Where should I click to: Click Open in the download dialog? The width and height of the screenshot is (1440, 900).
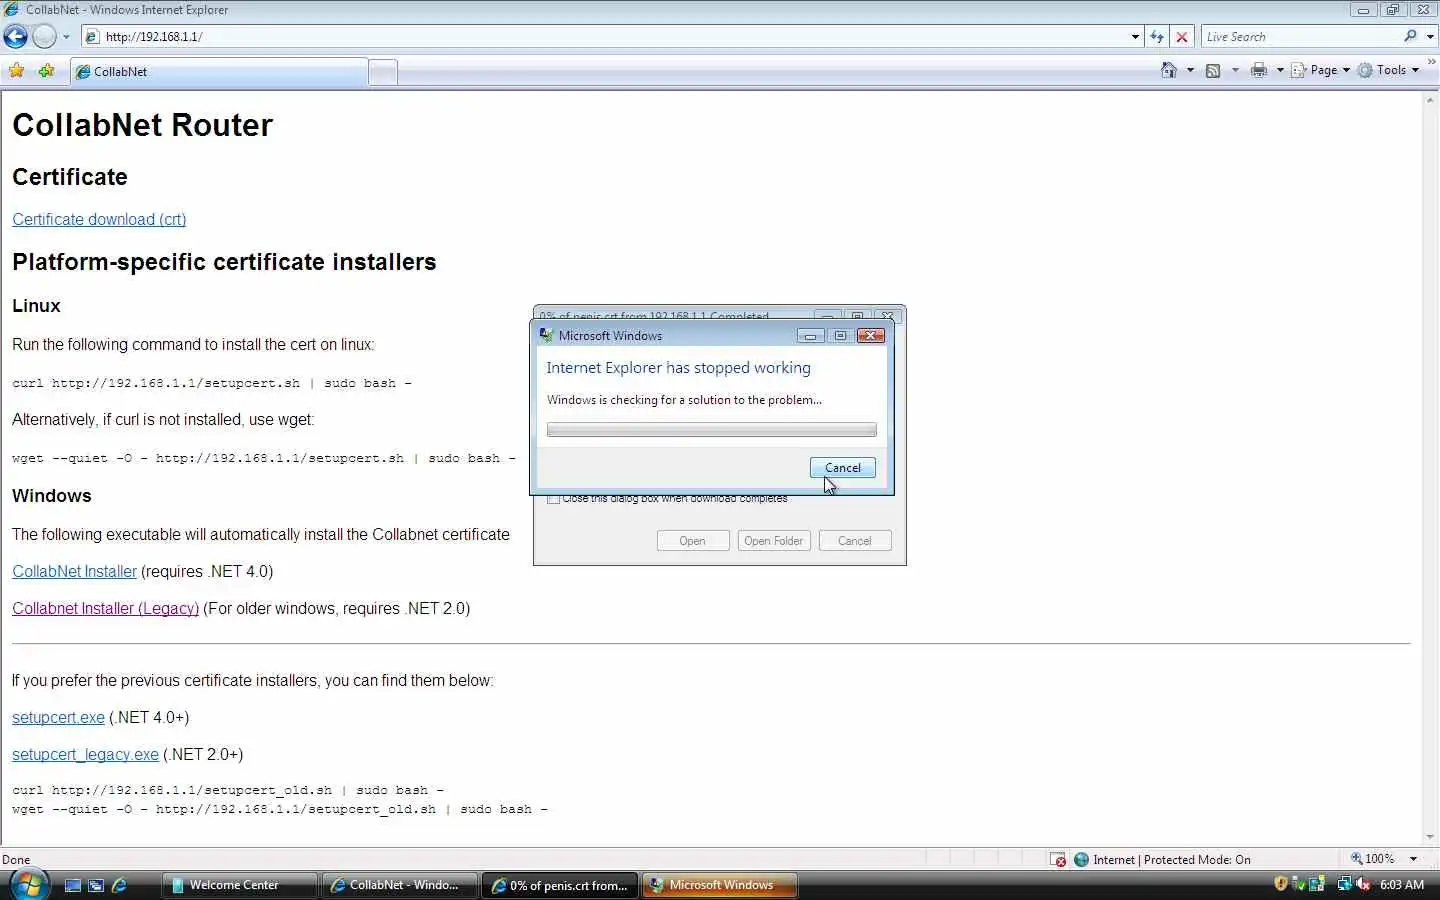[x=692, y=541]
